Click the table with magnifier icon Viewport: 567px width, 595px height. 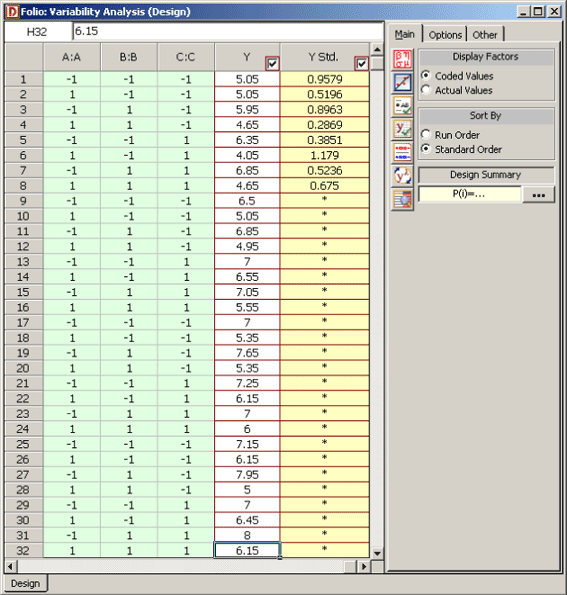(x=402, y=199)
